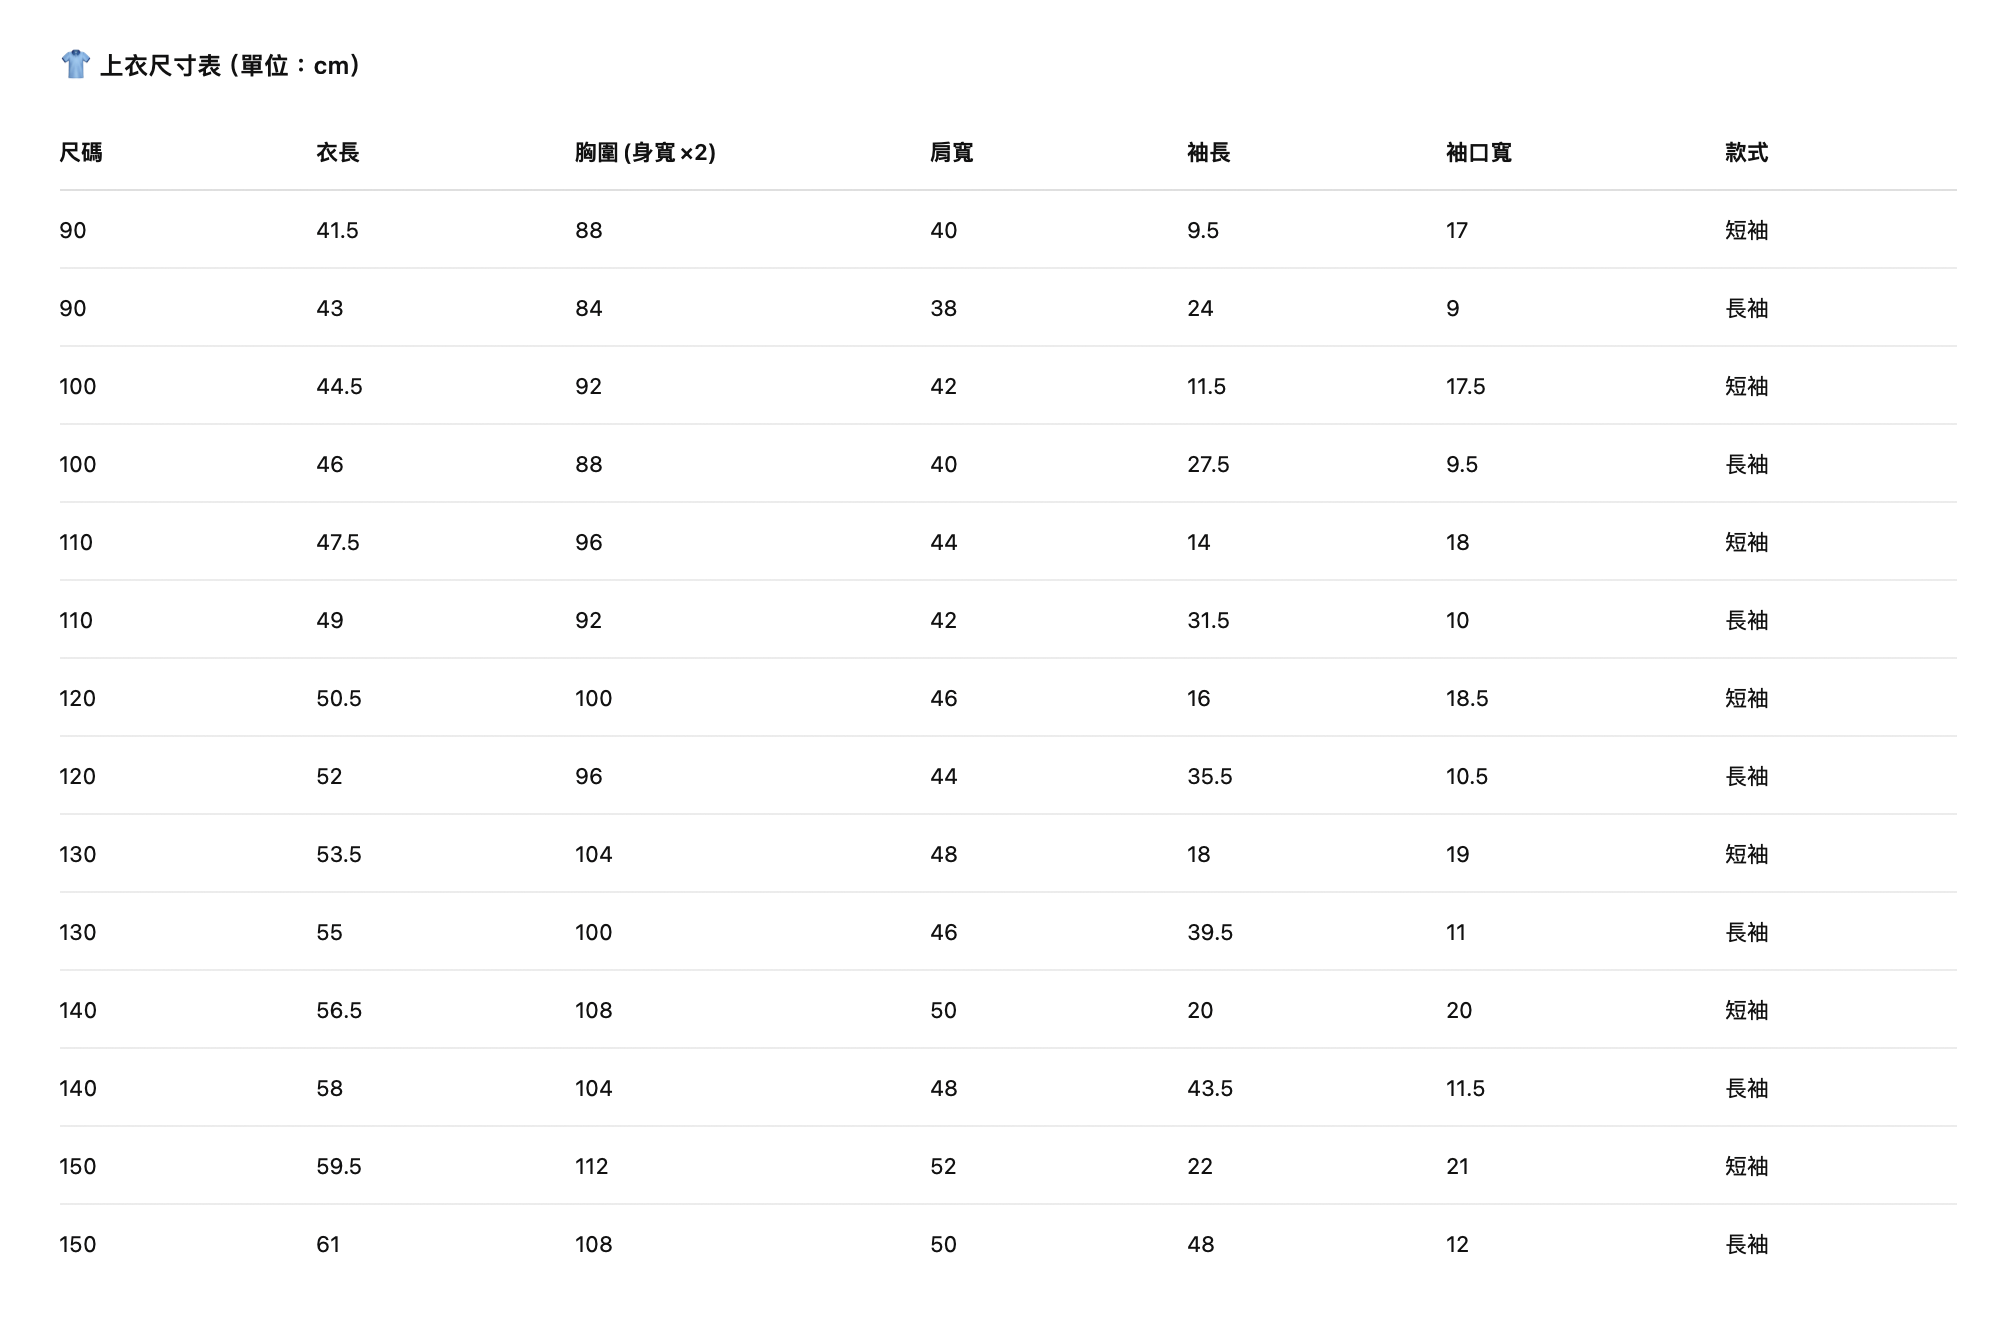Click the 10.5 cuff width cell
This screenshot has height=1338, width=2010.
[x=1466, y=777]
